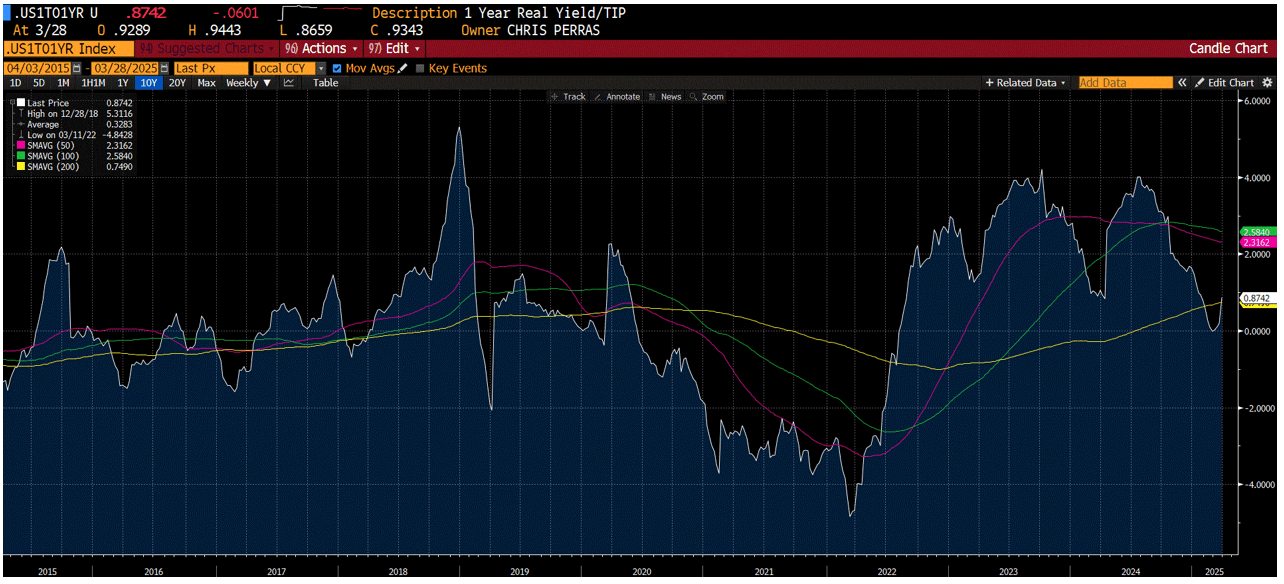1284x584 pixels.
Task: Open News on the chart toolbar
Action: click(x=673, y=96)
